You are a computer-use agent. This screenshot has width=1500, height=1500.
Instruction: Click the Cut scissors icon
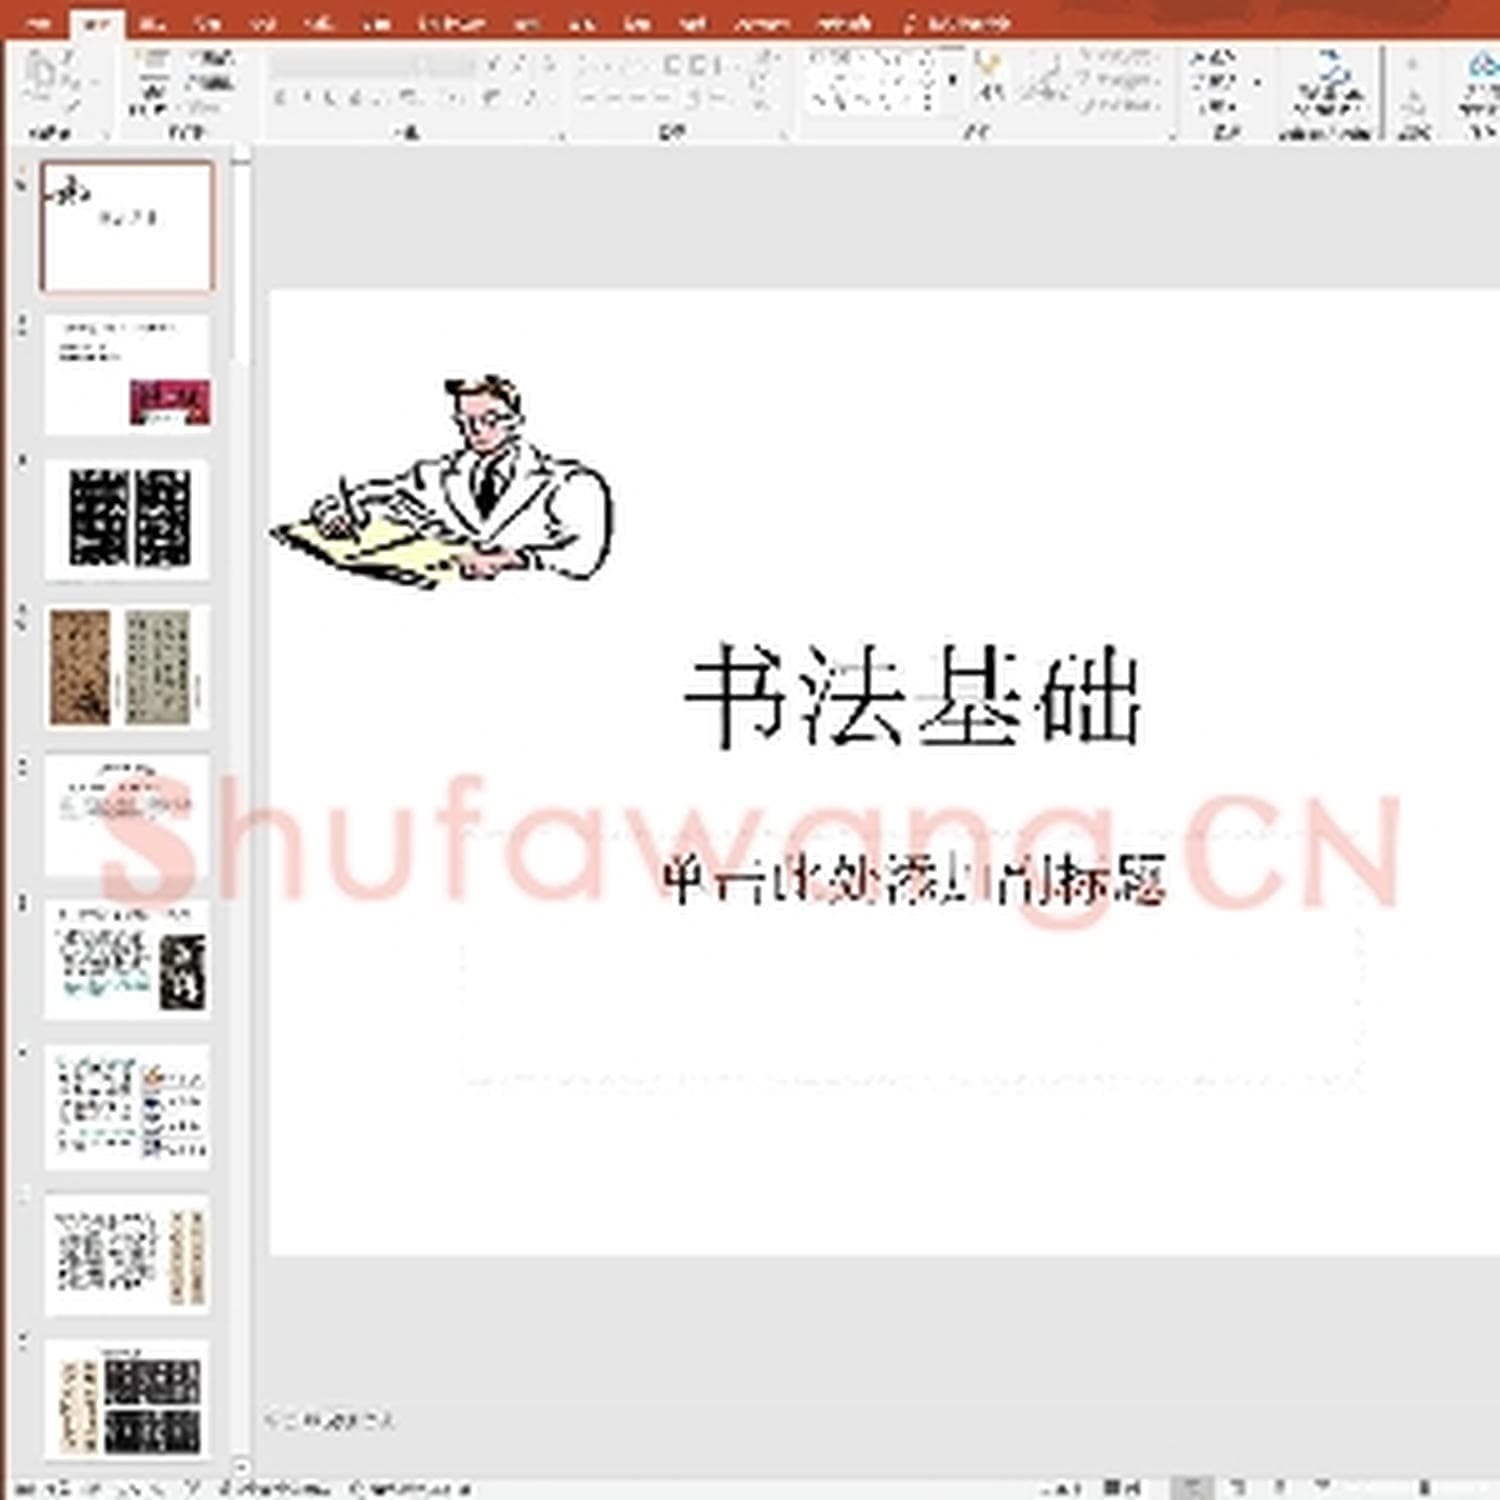[x=68, y=56]
